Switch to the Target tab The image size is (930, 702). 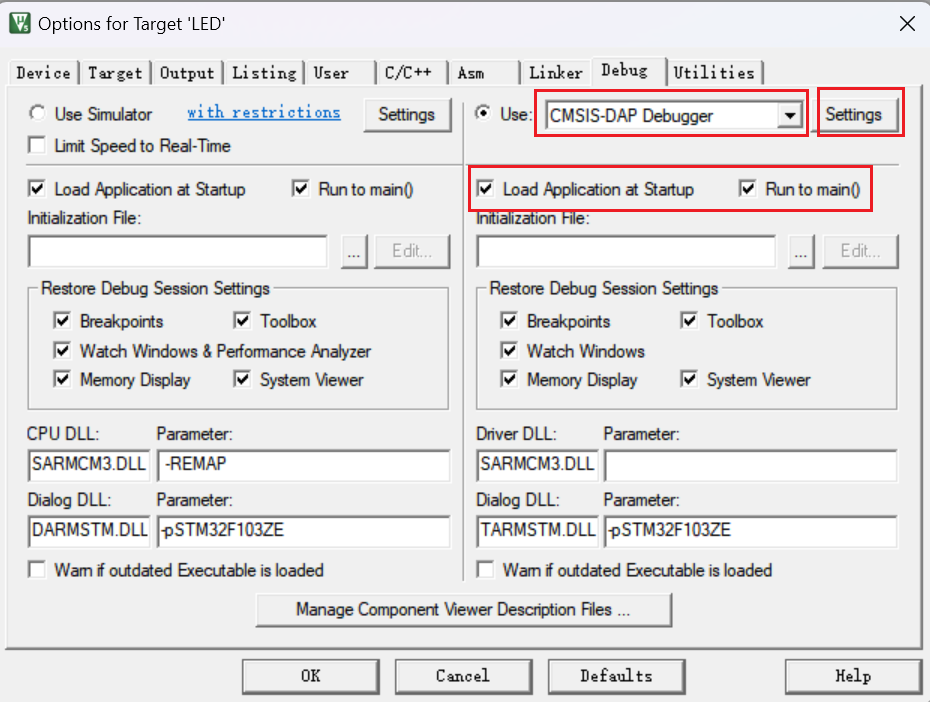pos(115,73)
